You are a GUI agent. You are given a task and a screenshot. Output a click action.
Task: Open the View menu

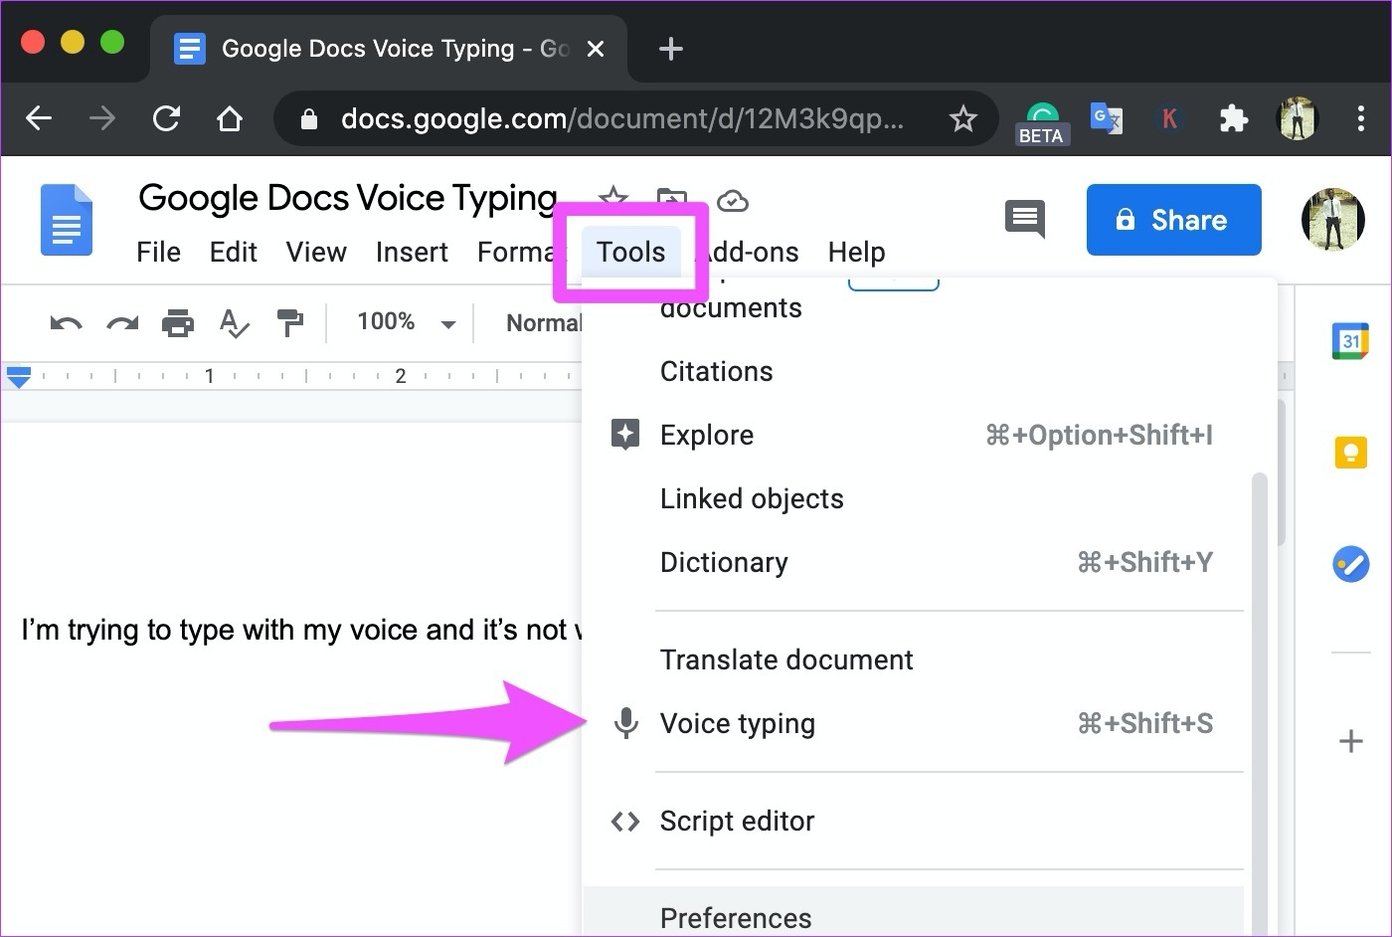click(316, 252)
